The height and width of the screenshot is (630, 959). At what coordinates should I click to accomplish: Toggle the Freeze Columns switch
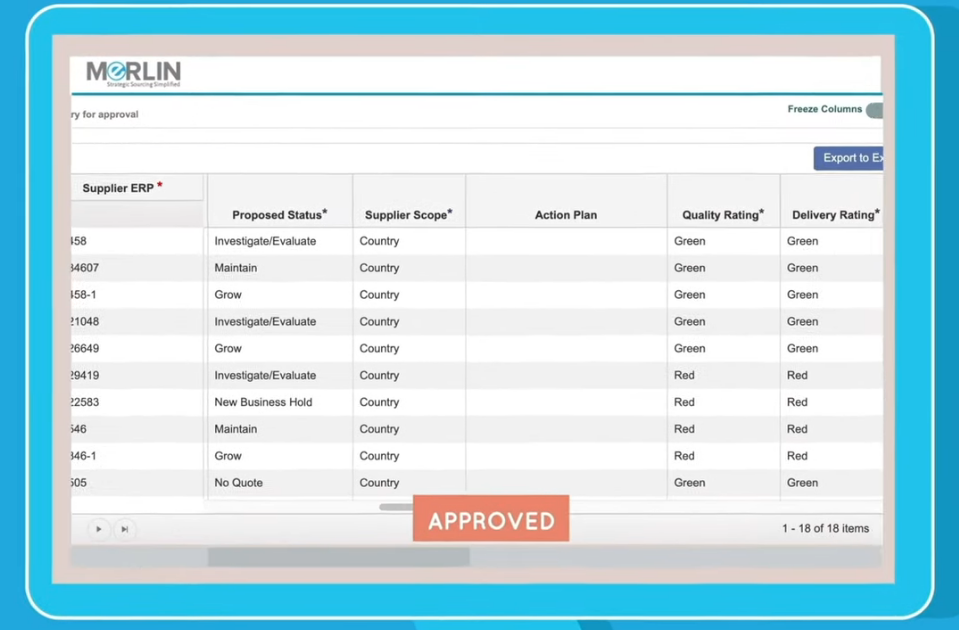pyautogui.click(x=874, y=110)
